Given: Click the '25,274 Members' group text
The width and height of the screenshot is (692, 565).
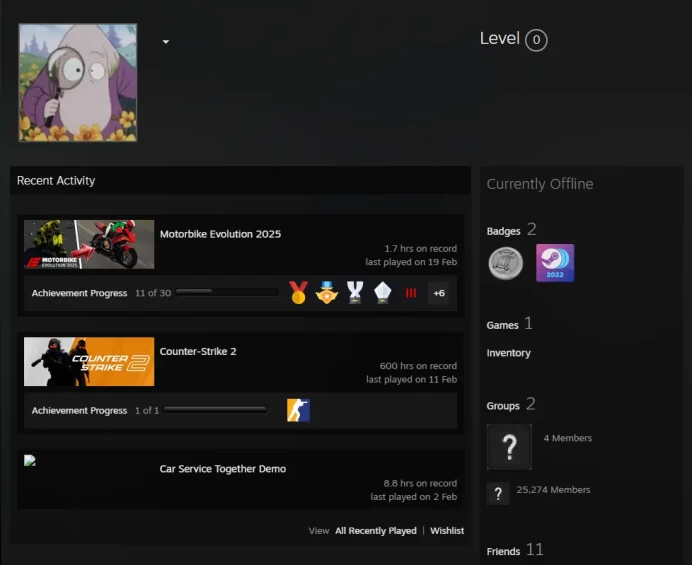Looking at the screenshot, I should [553, 490].
